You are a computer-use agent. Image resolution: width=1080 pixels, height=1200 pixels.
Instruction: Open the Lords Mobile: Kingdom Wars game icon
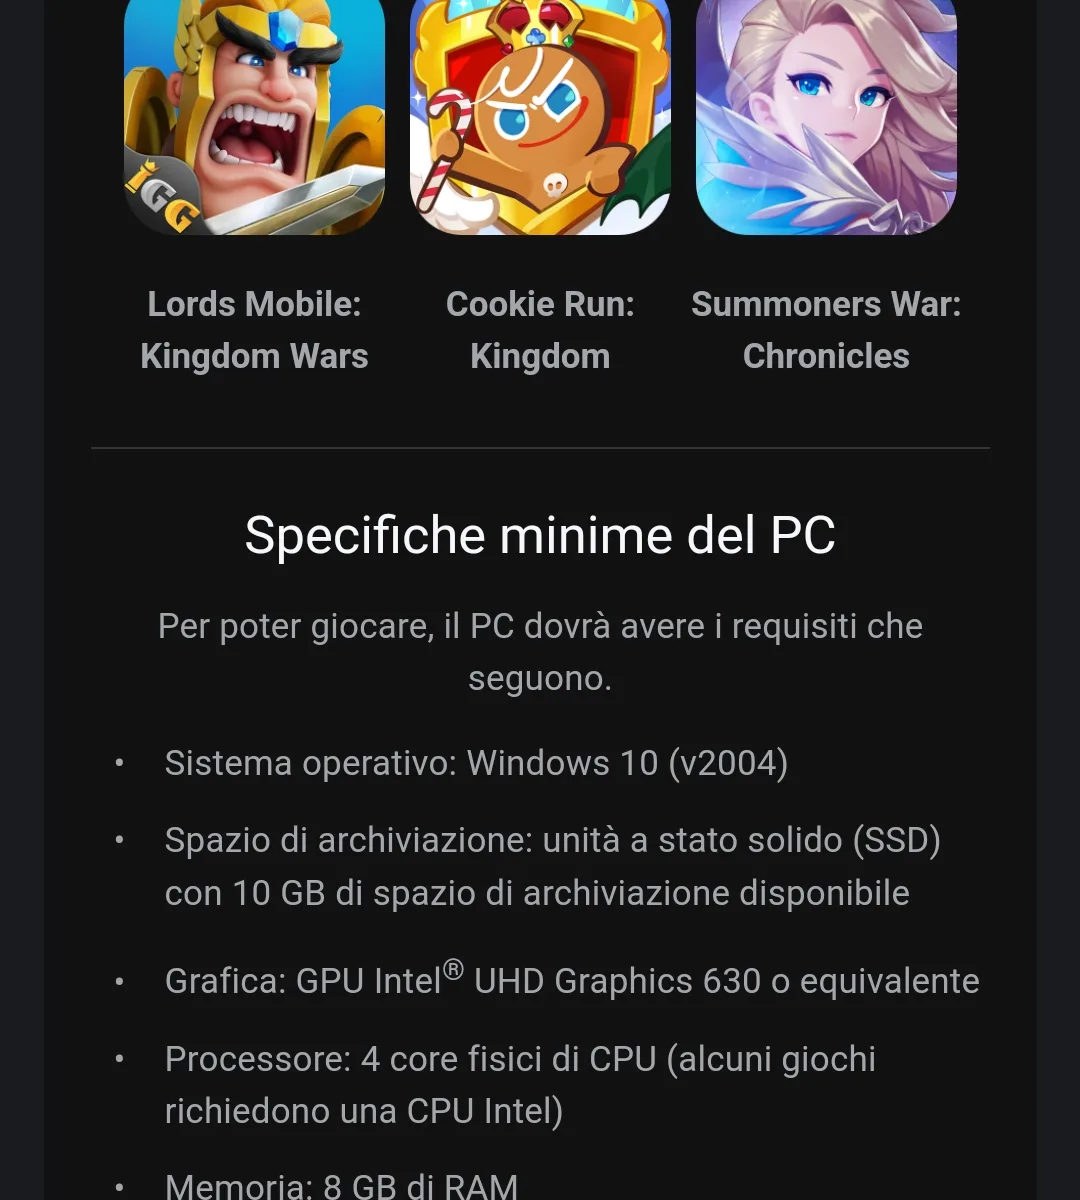(254, 117)
